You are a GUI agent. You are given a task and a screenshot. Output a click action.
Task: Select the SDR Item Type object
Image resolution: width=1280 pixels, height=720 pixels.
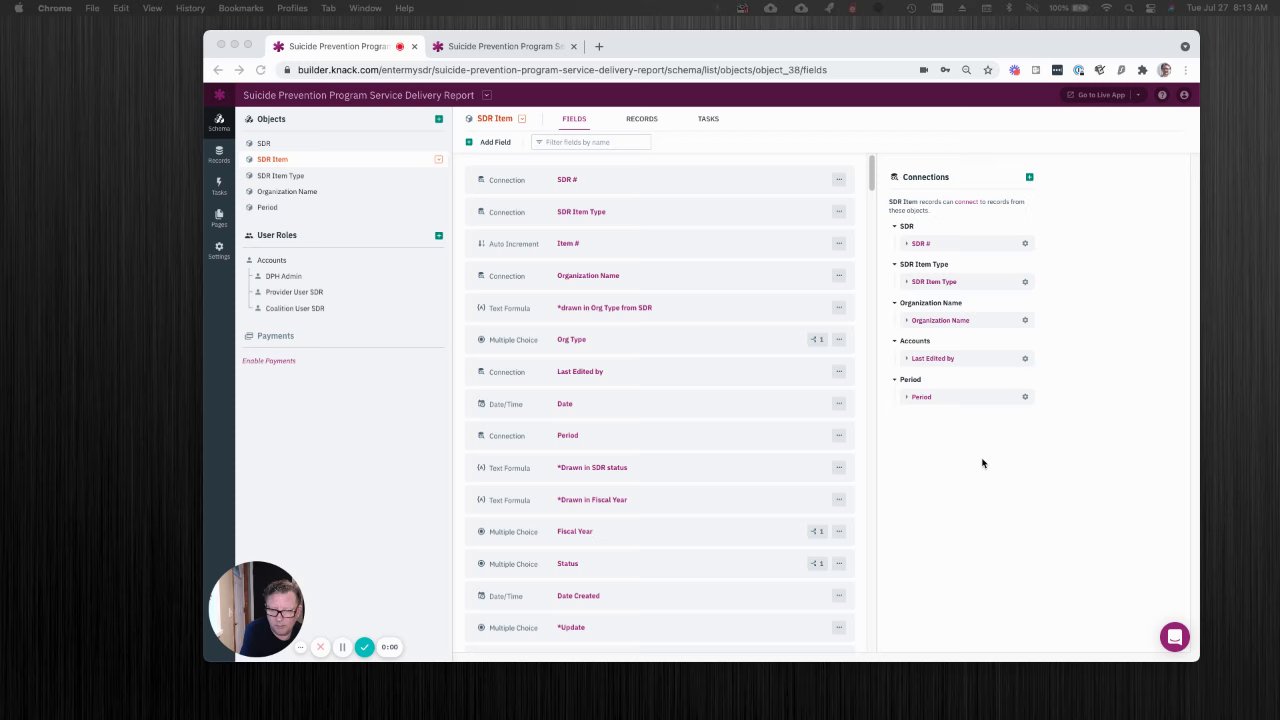pyautogui.click(x=280, y=176)
